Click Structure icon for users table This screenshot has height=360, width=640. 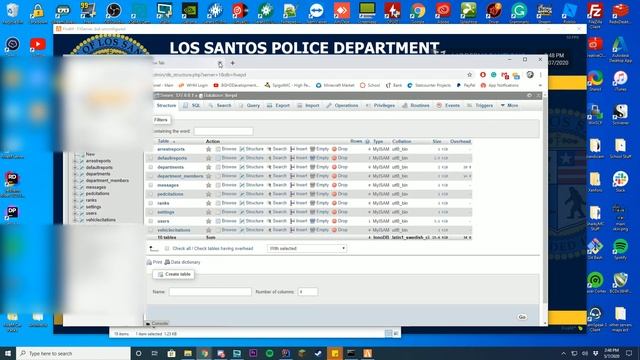[242, 221]
